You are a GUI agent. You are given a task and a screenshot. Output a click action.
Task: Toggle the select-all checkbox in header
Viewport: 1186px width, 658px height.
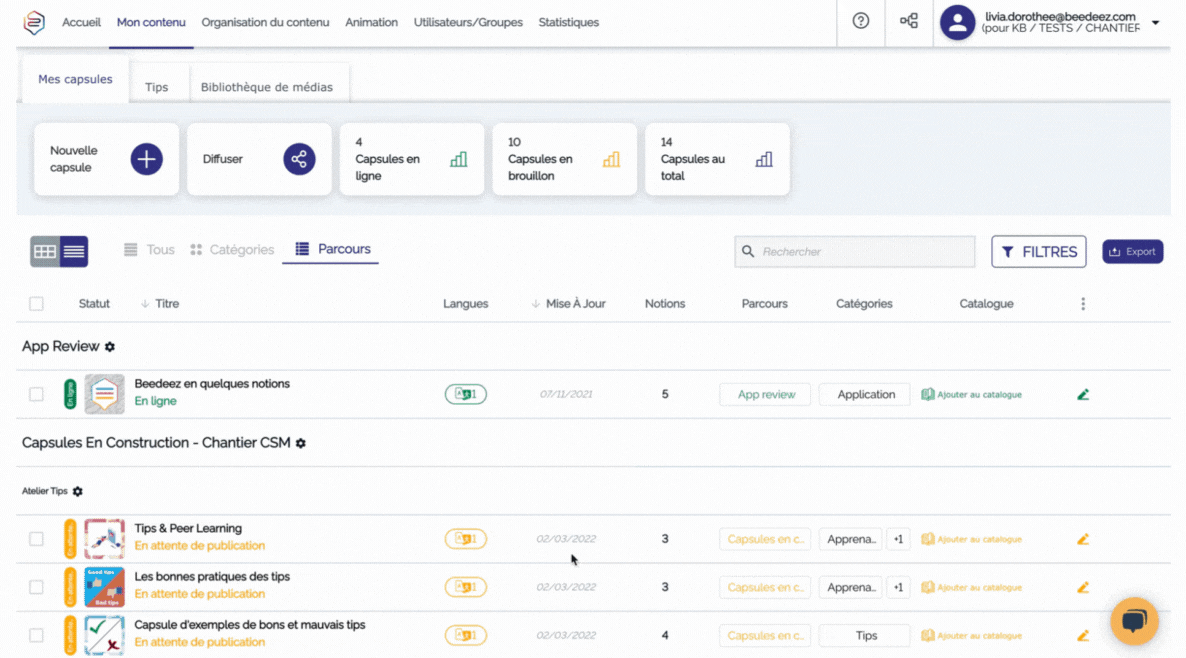click(37, 304)
